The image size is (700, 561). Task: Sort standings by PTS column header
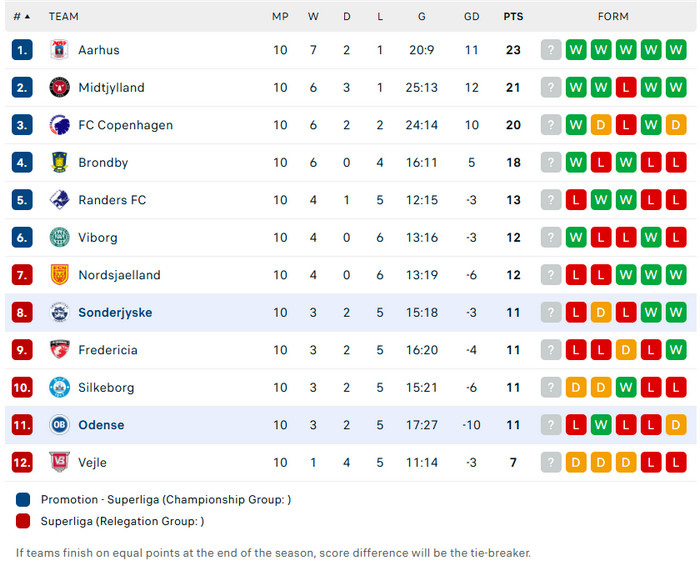click(x=513, y=17)
